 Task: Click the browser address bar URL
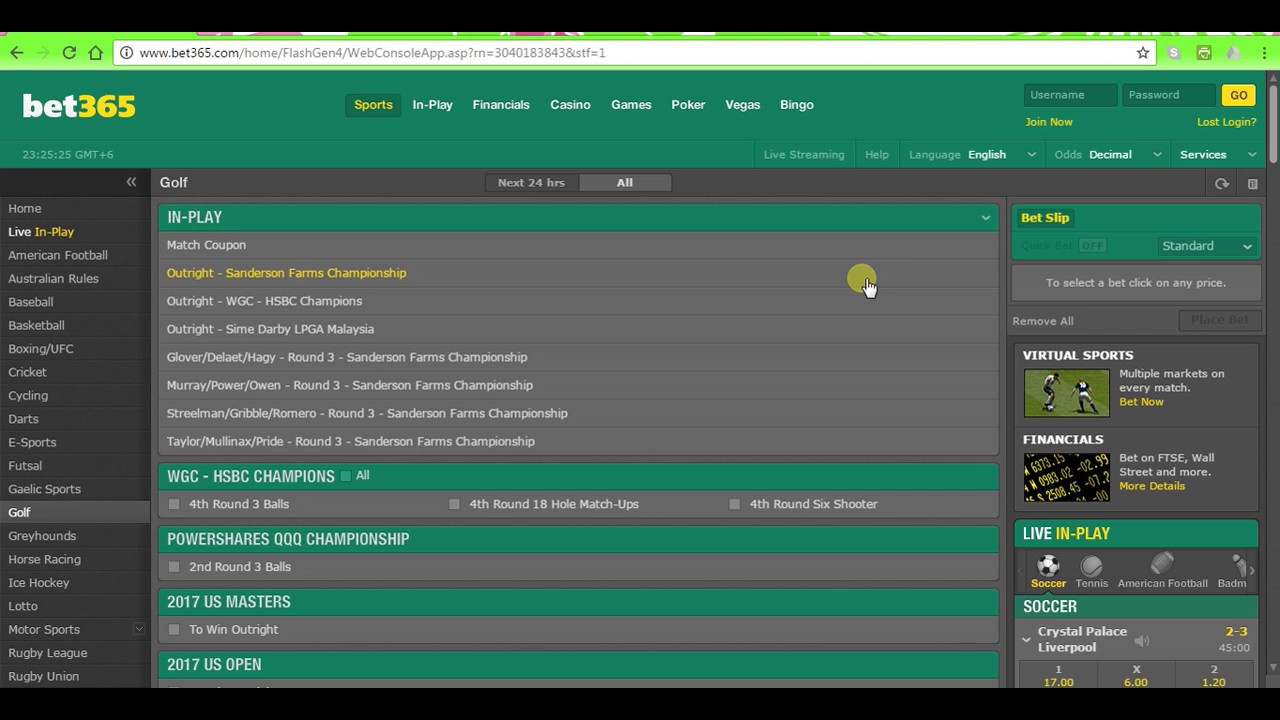pyautogui.click(x=372, y=53)
